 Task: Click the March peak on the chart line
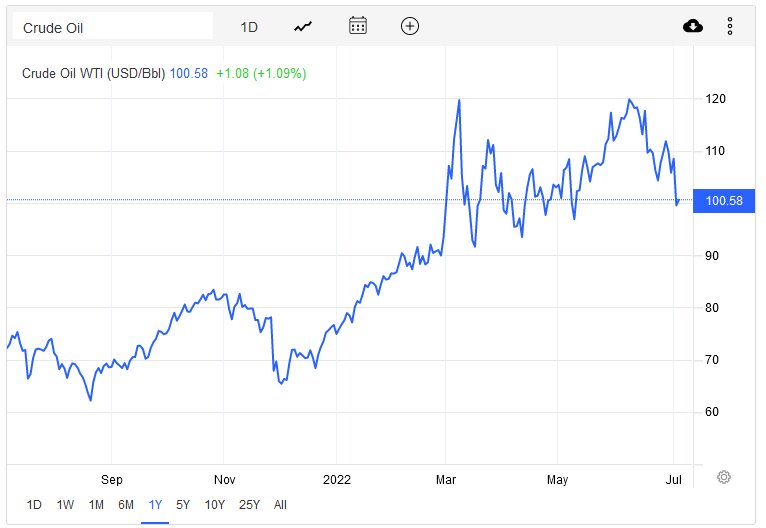[458, 100]
